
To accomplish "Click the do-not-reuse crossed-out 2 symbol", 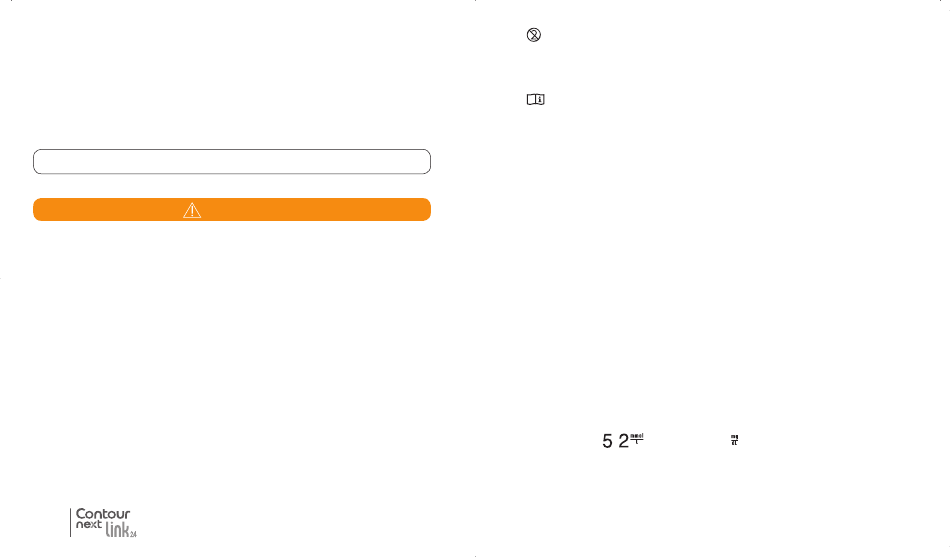I will (x=534, y=35).
